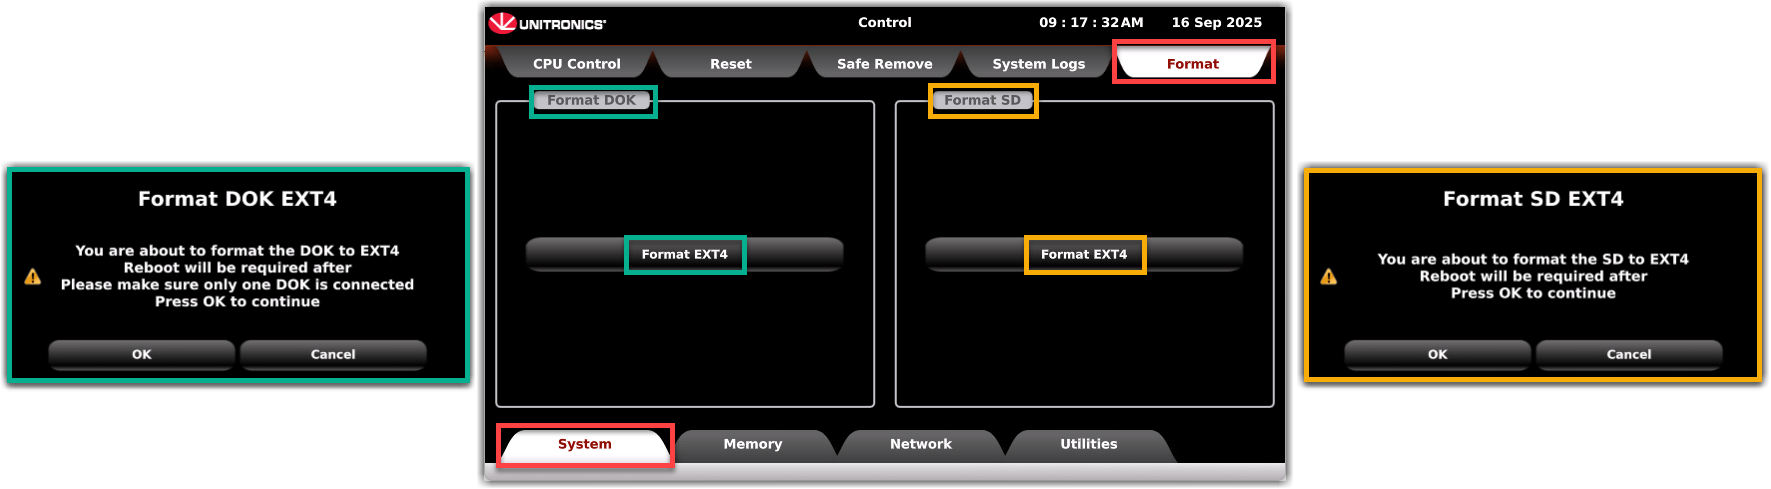
Task: Open the System Logs tab
Action: point(1038,64)
